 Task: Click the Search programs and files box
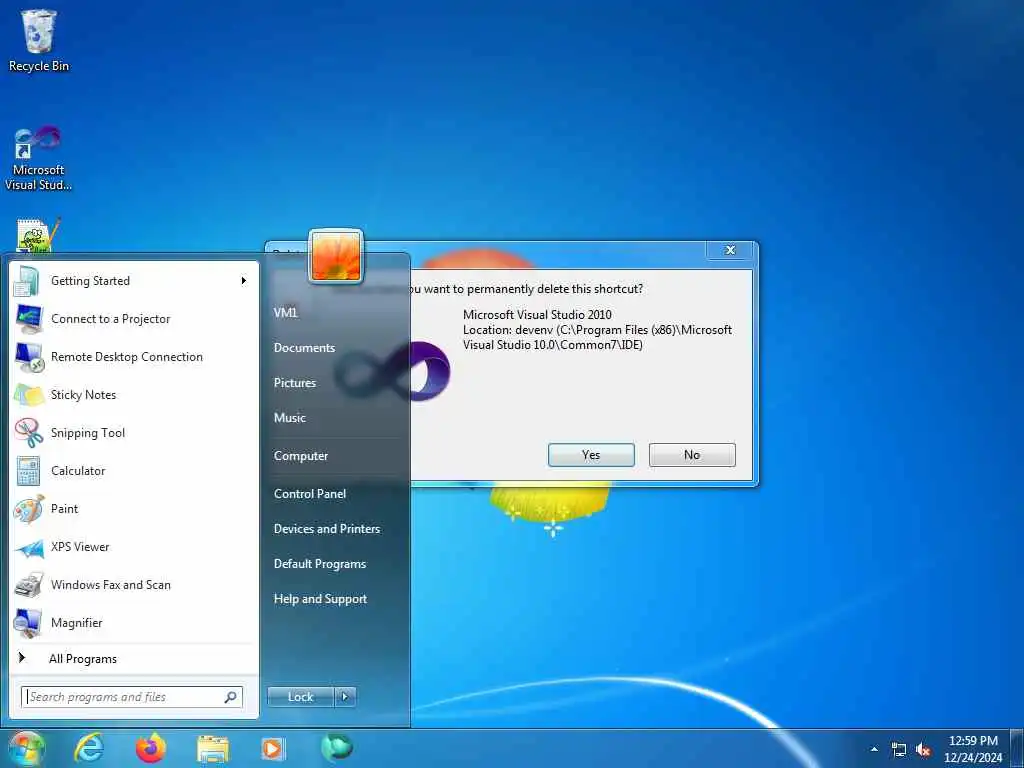pyautogui.click(x=132, y=697)
